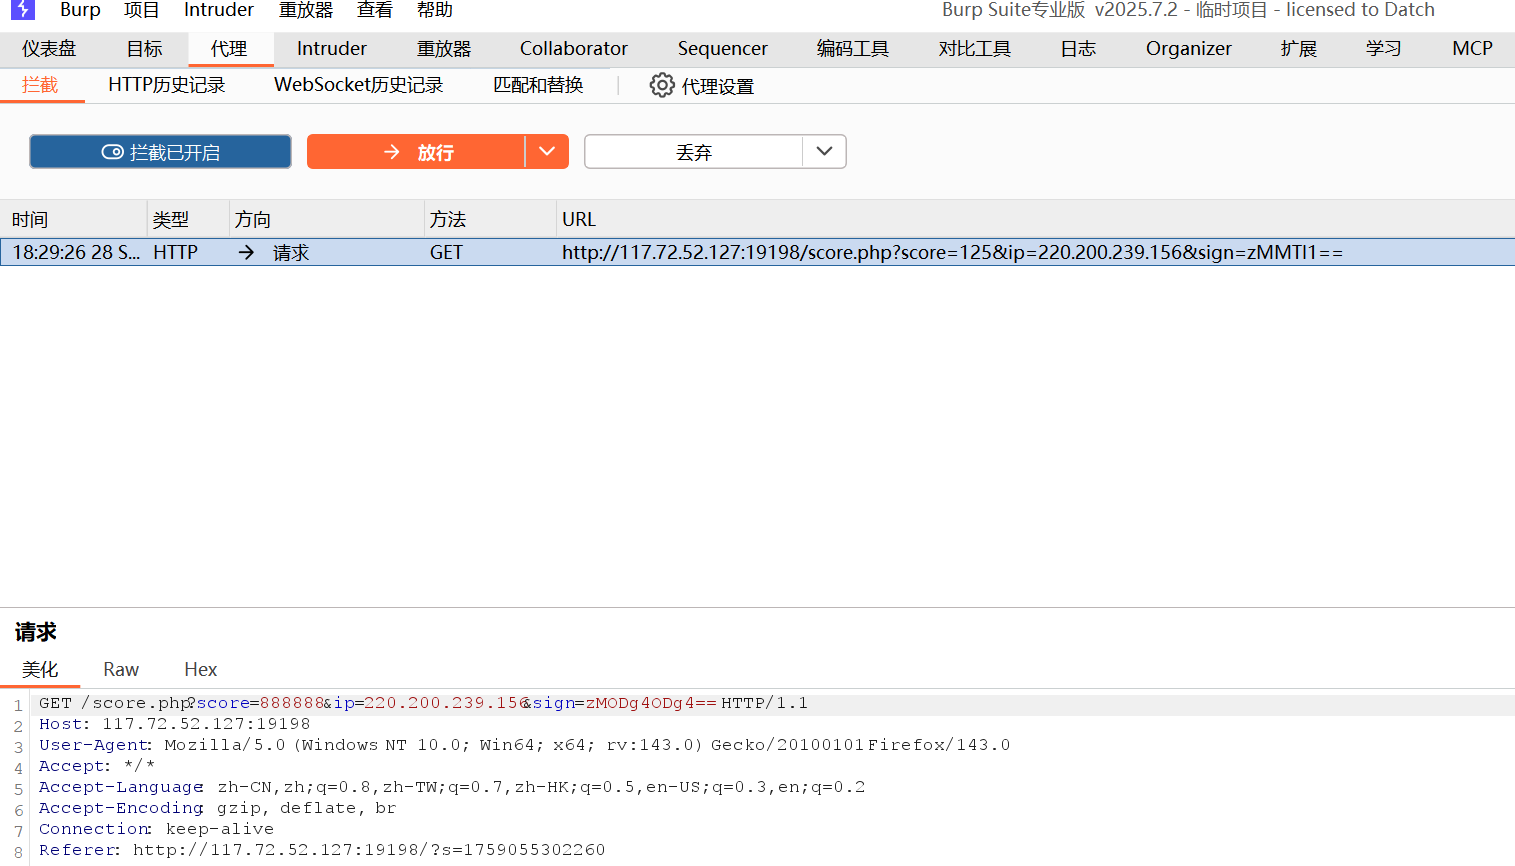Open the 重放器 menu in the menu bar

305,10
